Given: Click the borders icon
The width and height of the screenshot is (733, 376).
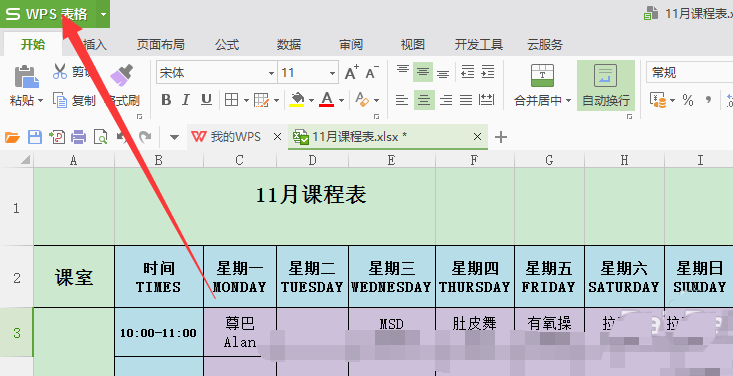Looking at the screenshot, I should (x=231, y=100).
